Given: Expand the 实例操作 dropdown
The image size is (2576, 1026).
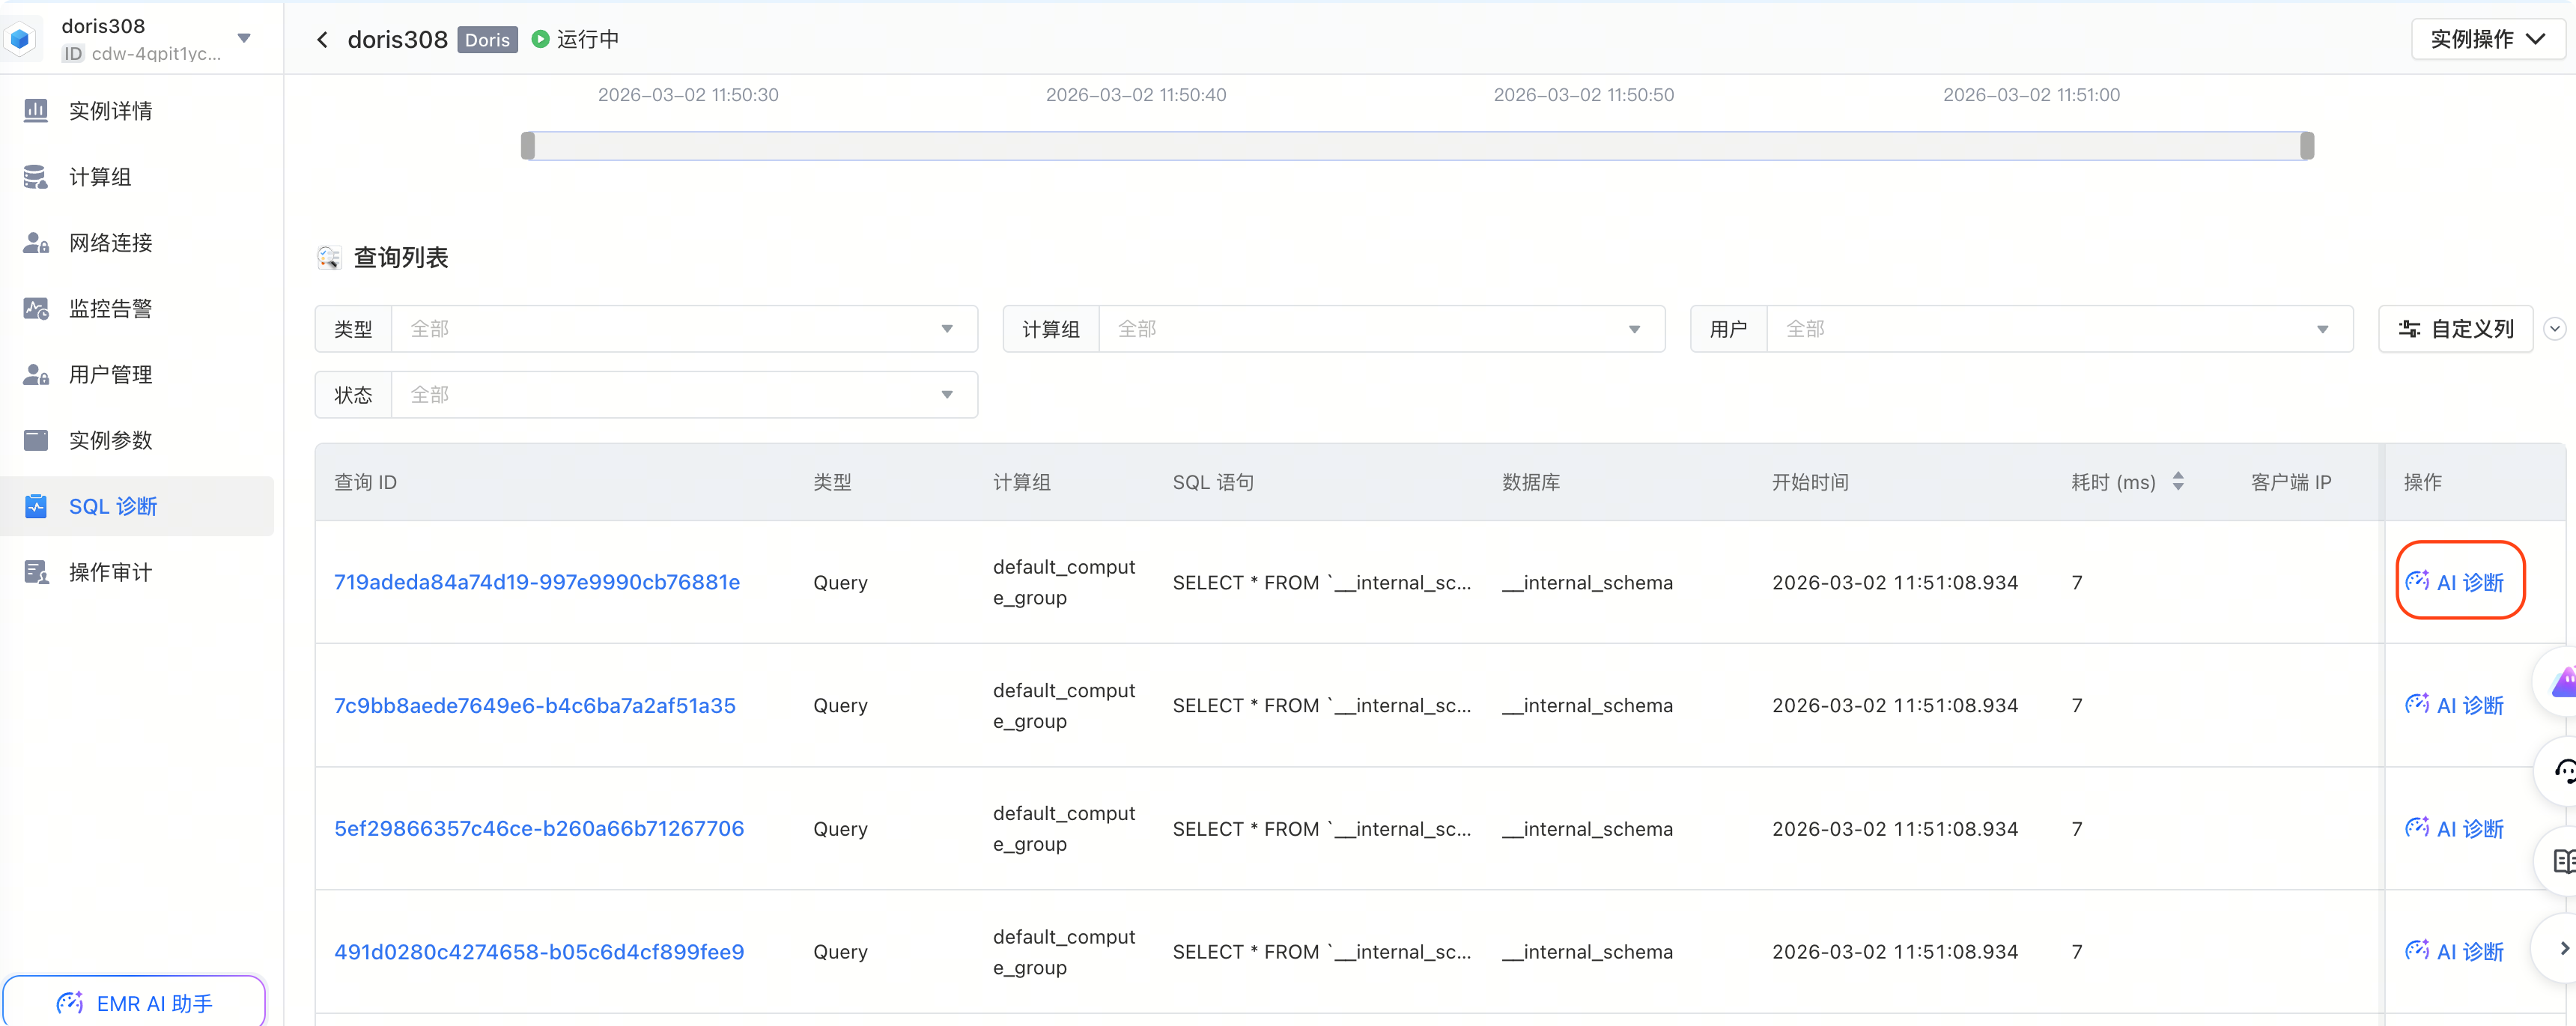Looking at the screenshot, I should 2486,40.
